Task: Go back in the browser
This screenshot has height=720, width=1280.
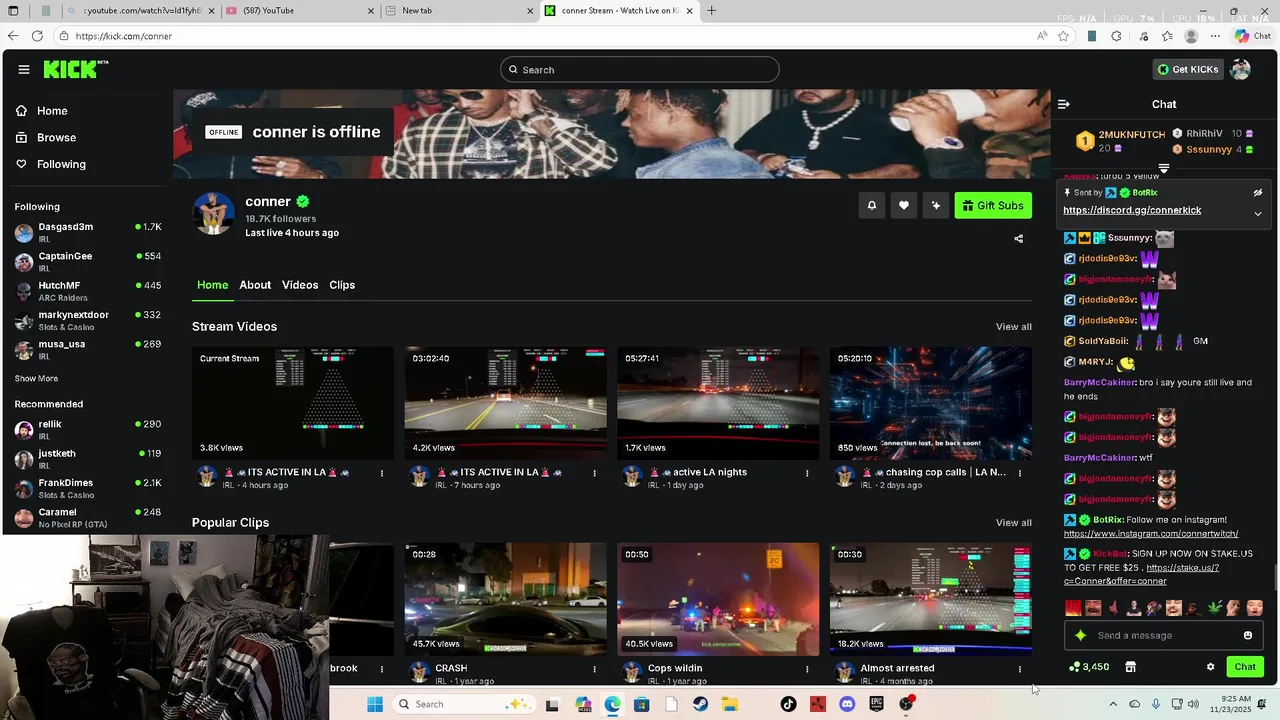Action: (12, 36)
